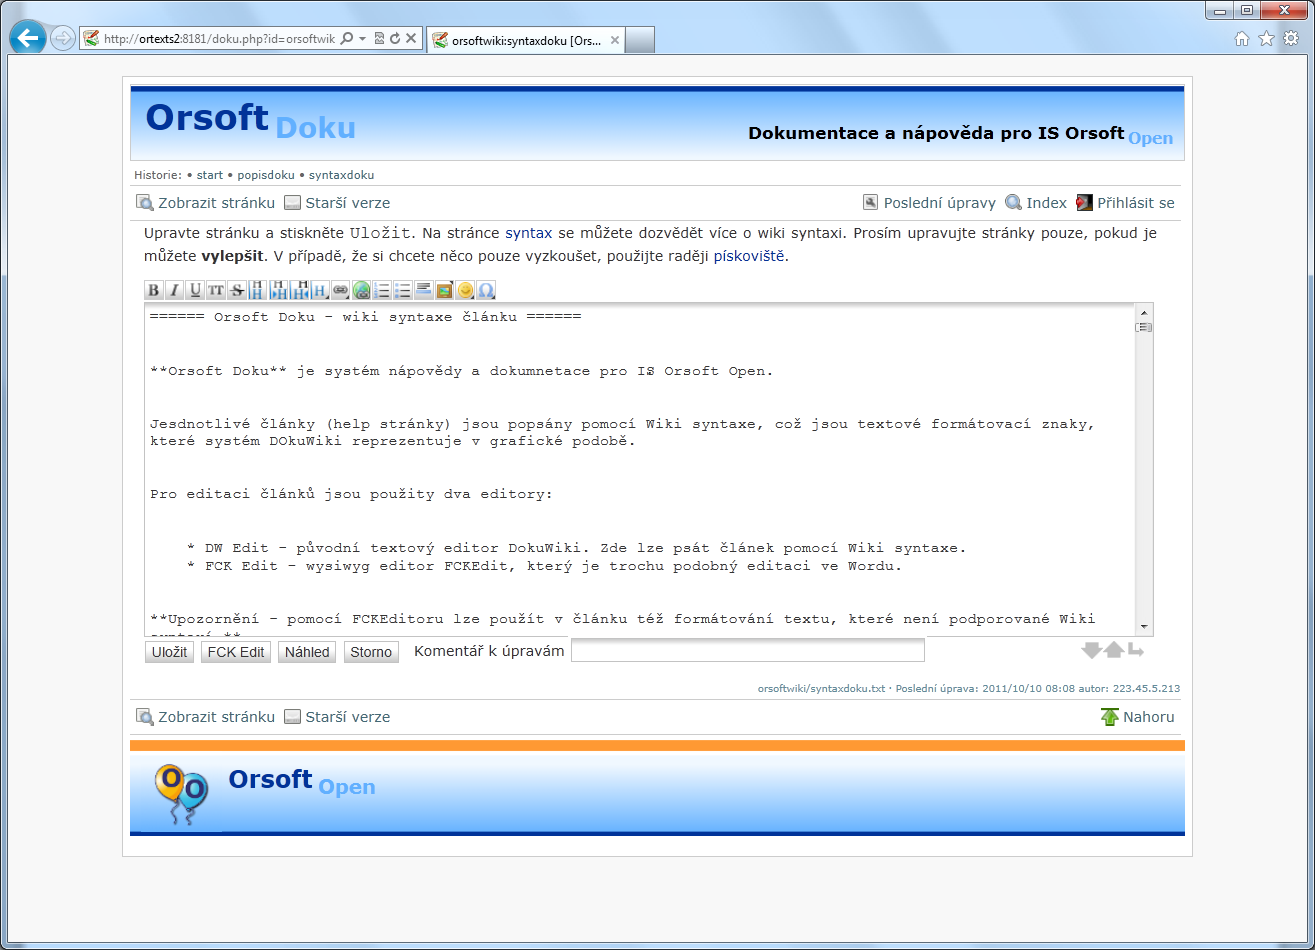Open the select headline level dropdown
This screenshot has width=1315, height=950.
pos(320,291)
